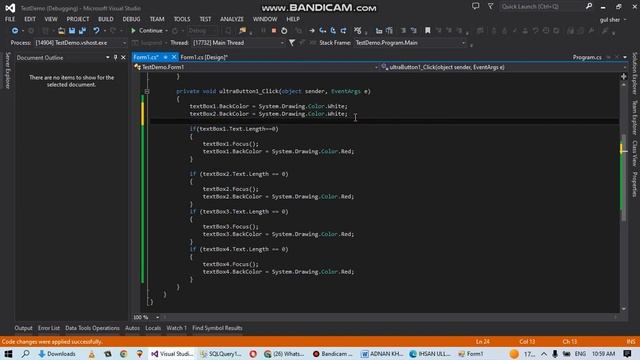Open the TEAM menu

[x=157, y=19]
